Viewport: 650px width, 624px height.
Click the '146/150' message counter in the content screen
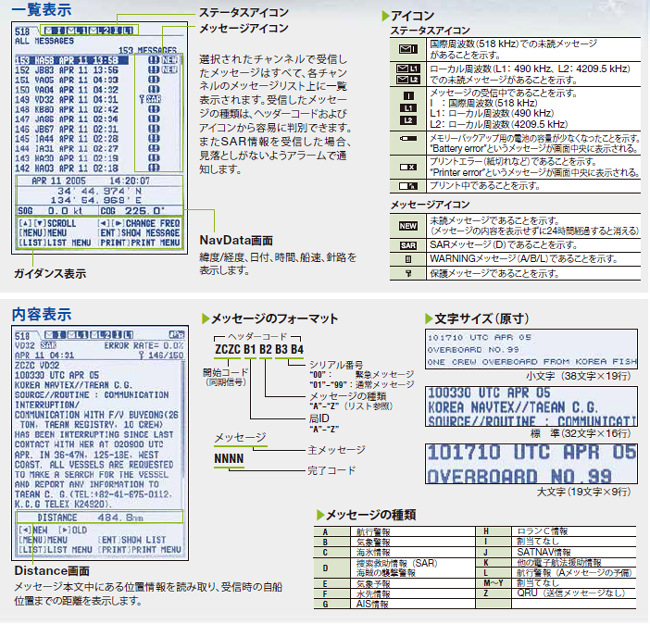pyautogui.click(x=166, y=355)
